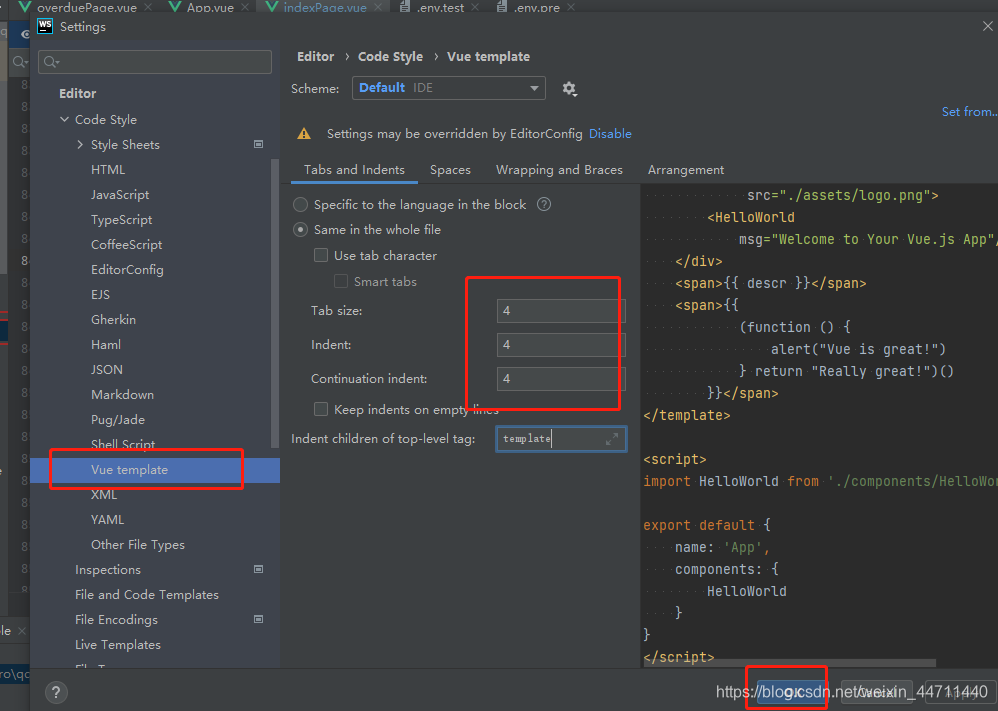Click the Style Sheets scheme indicator icon
Image resolution: width=998 pixels, height=711 pixels.
pos(258,144)
